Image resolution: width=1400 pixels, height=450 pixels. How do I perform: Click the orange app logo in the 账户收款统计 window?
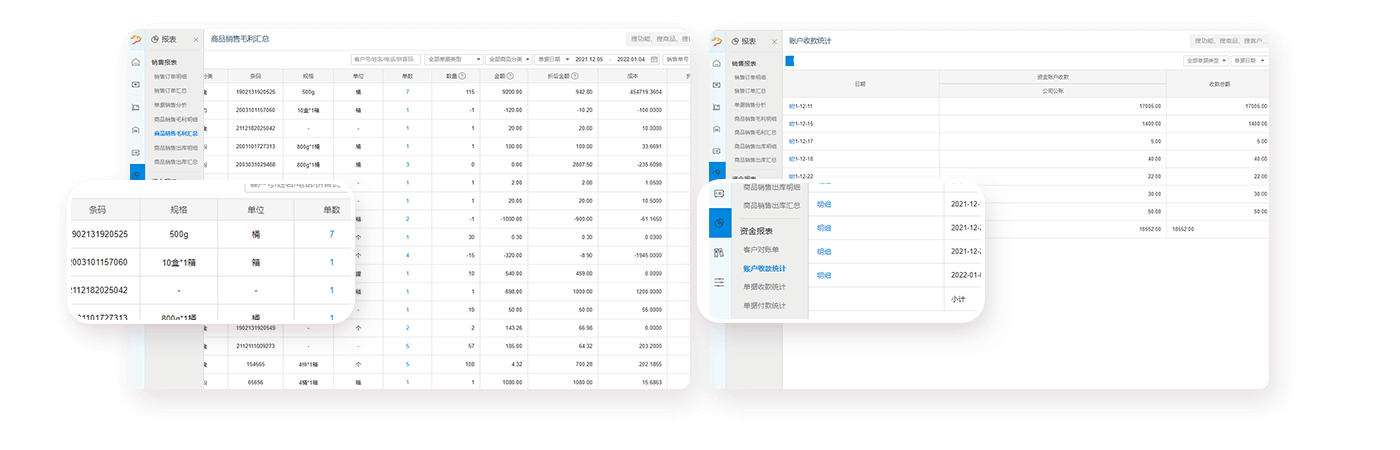tap(716, 41)
